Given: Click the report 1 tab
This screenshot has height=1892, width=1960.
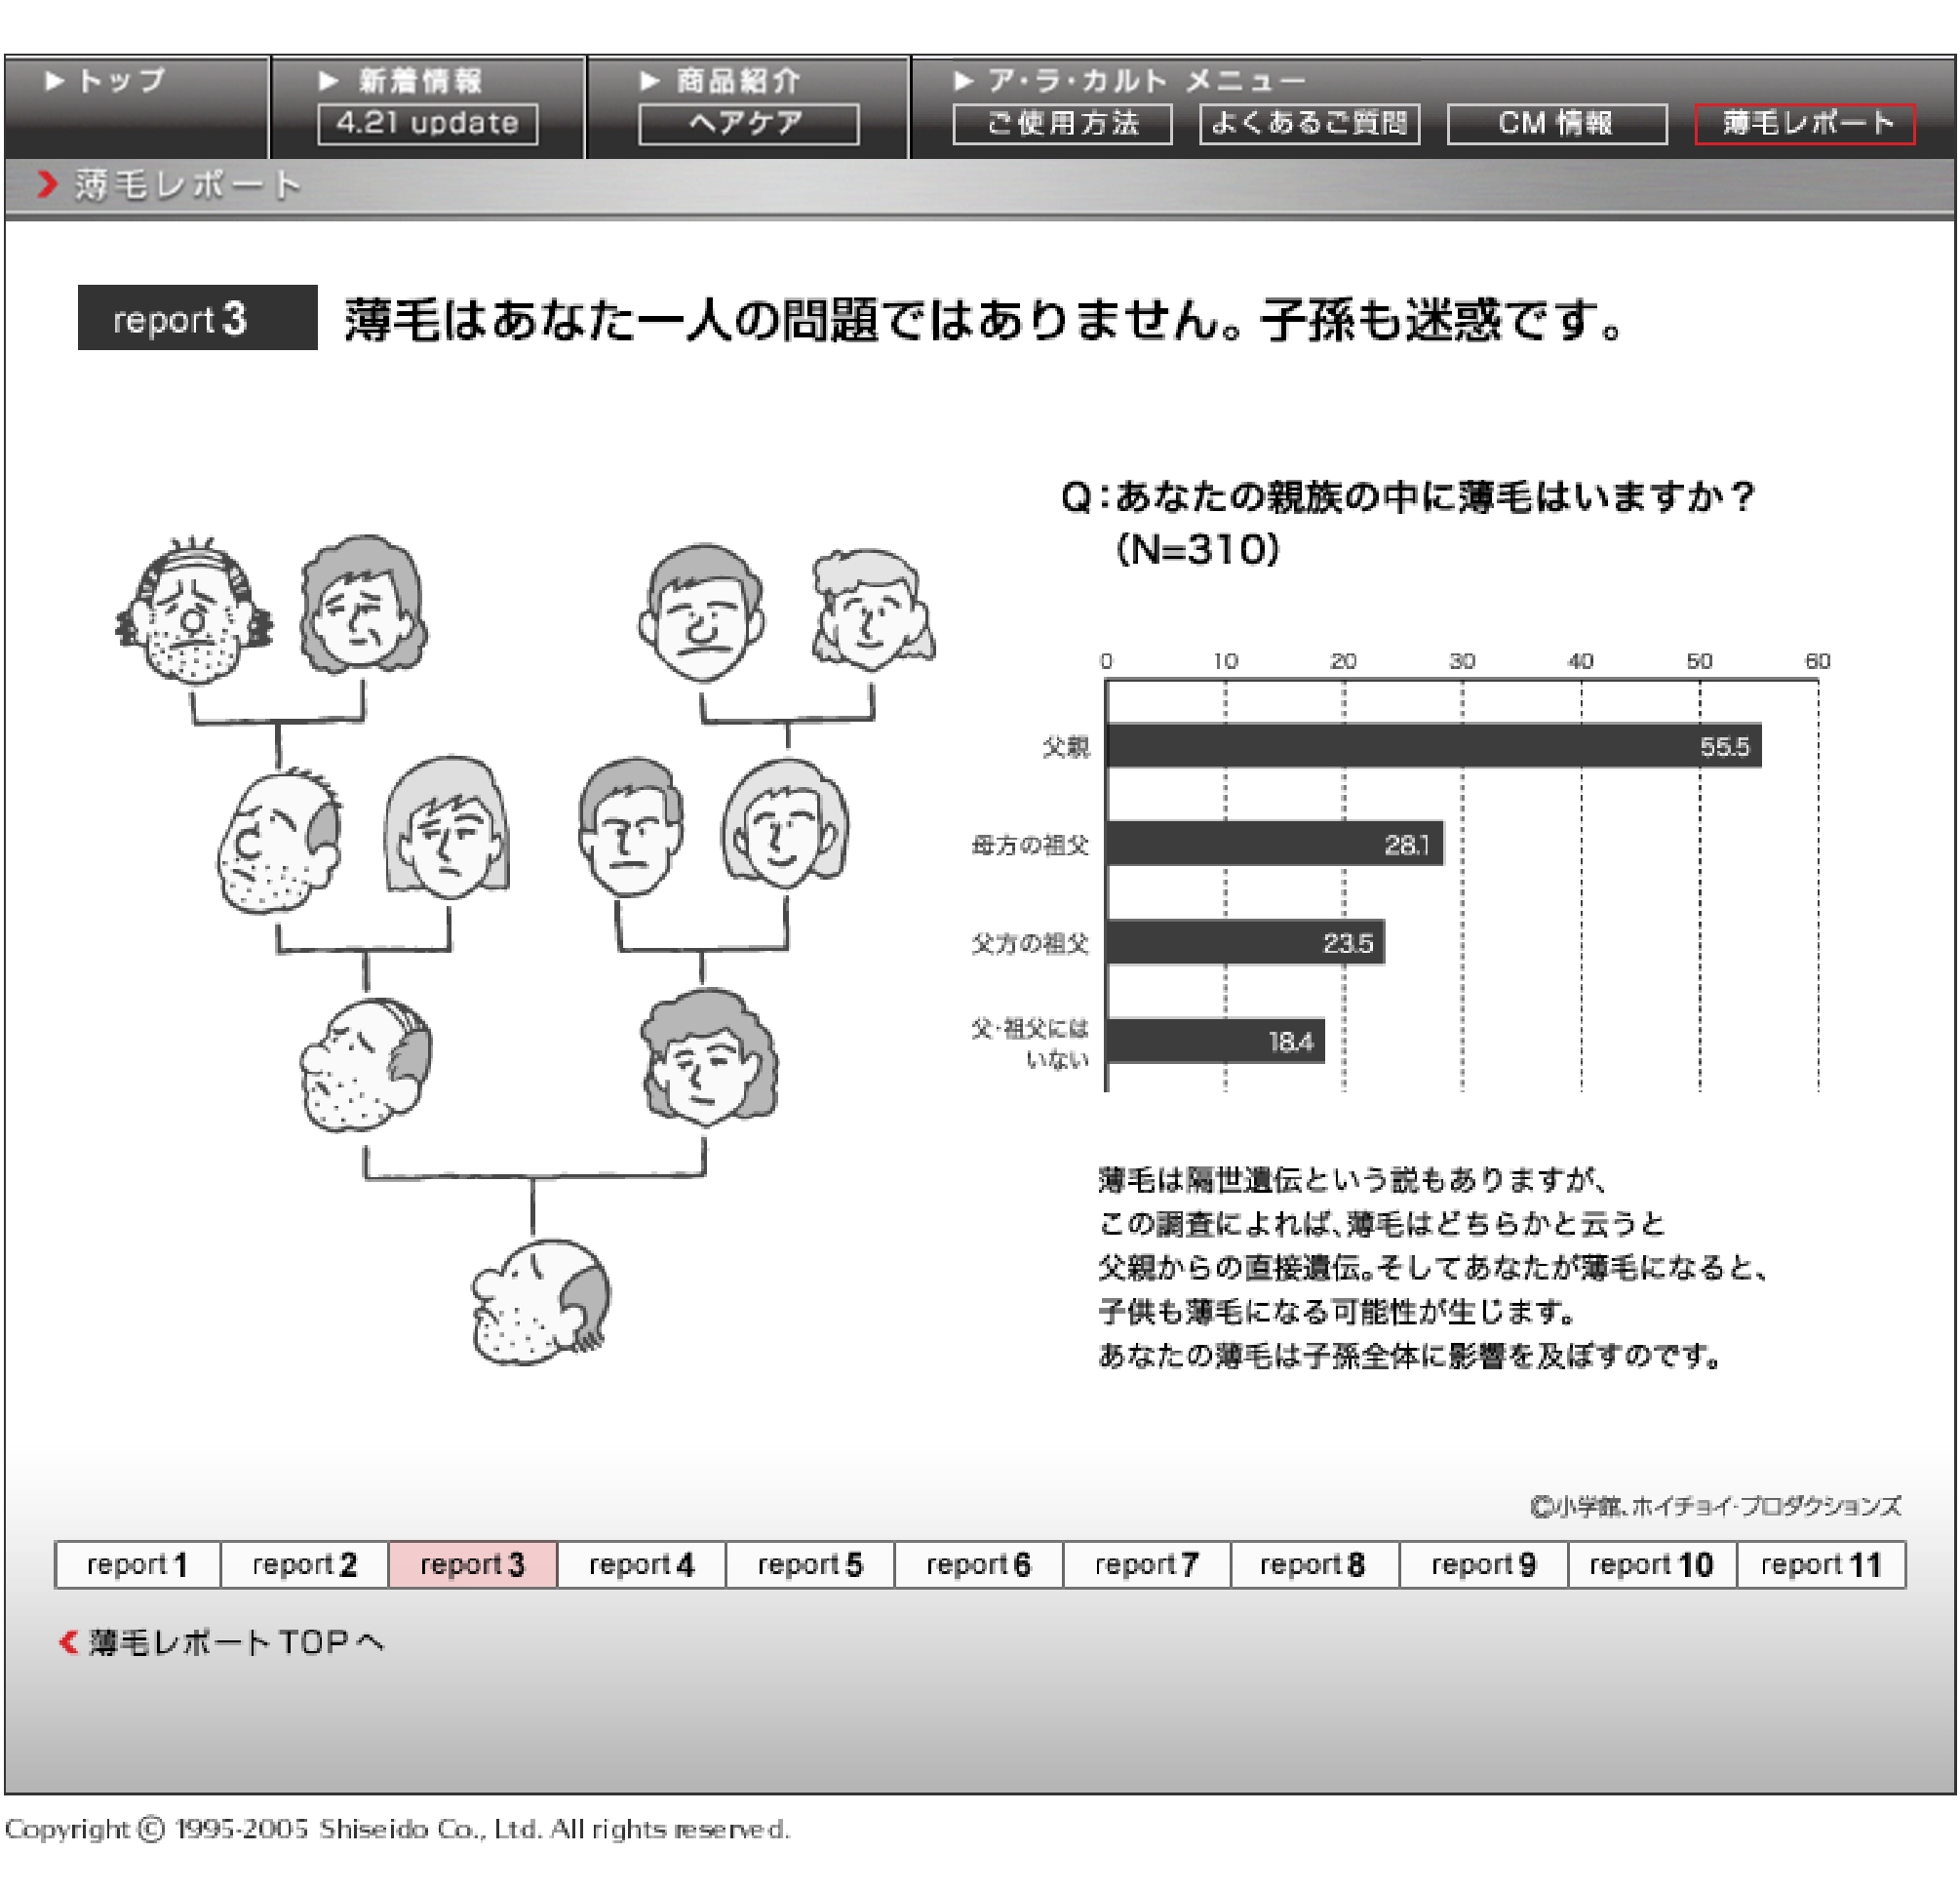Looking at the screenshot, I should click(138, 1564).
